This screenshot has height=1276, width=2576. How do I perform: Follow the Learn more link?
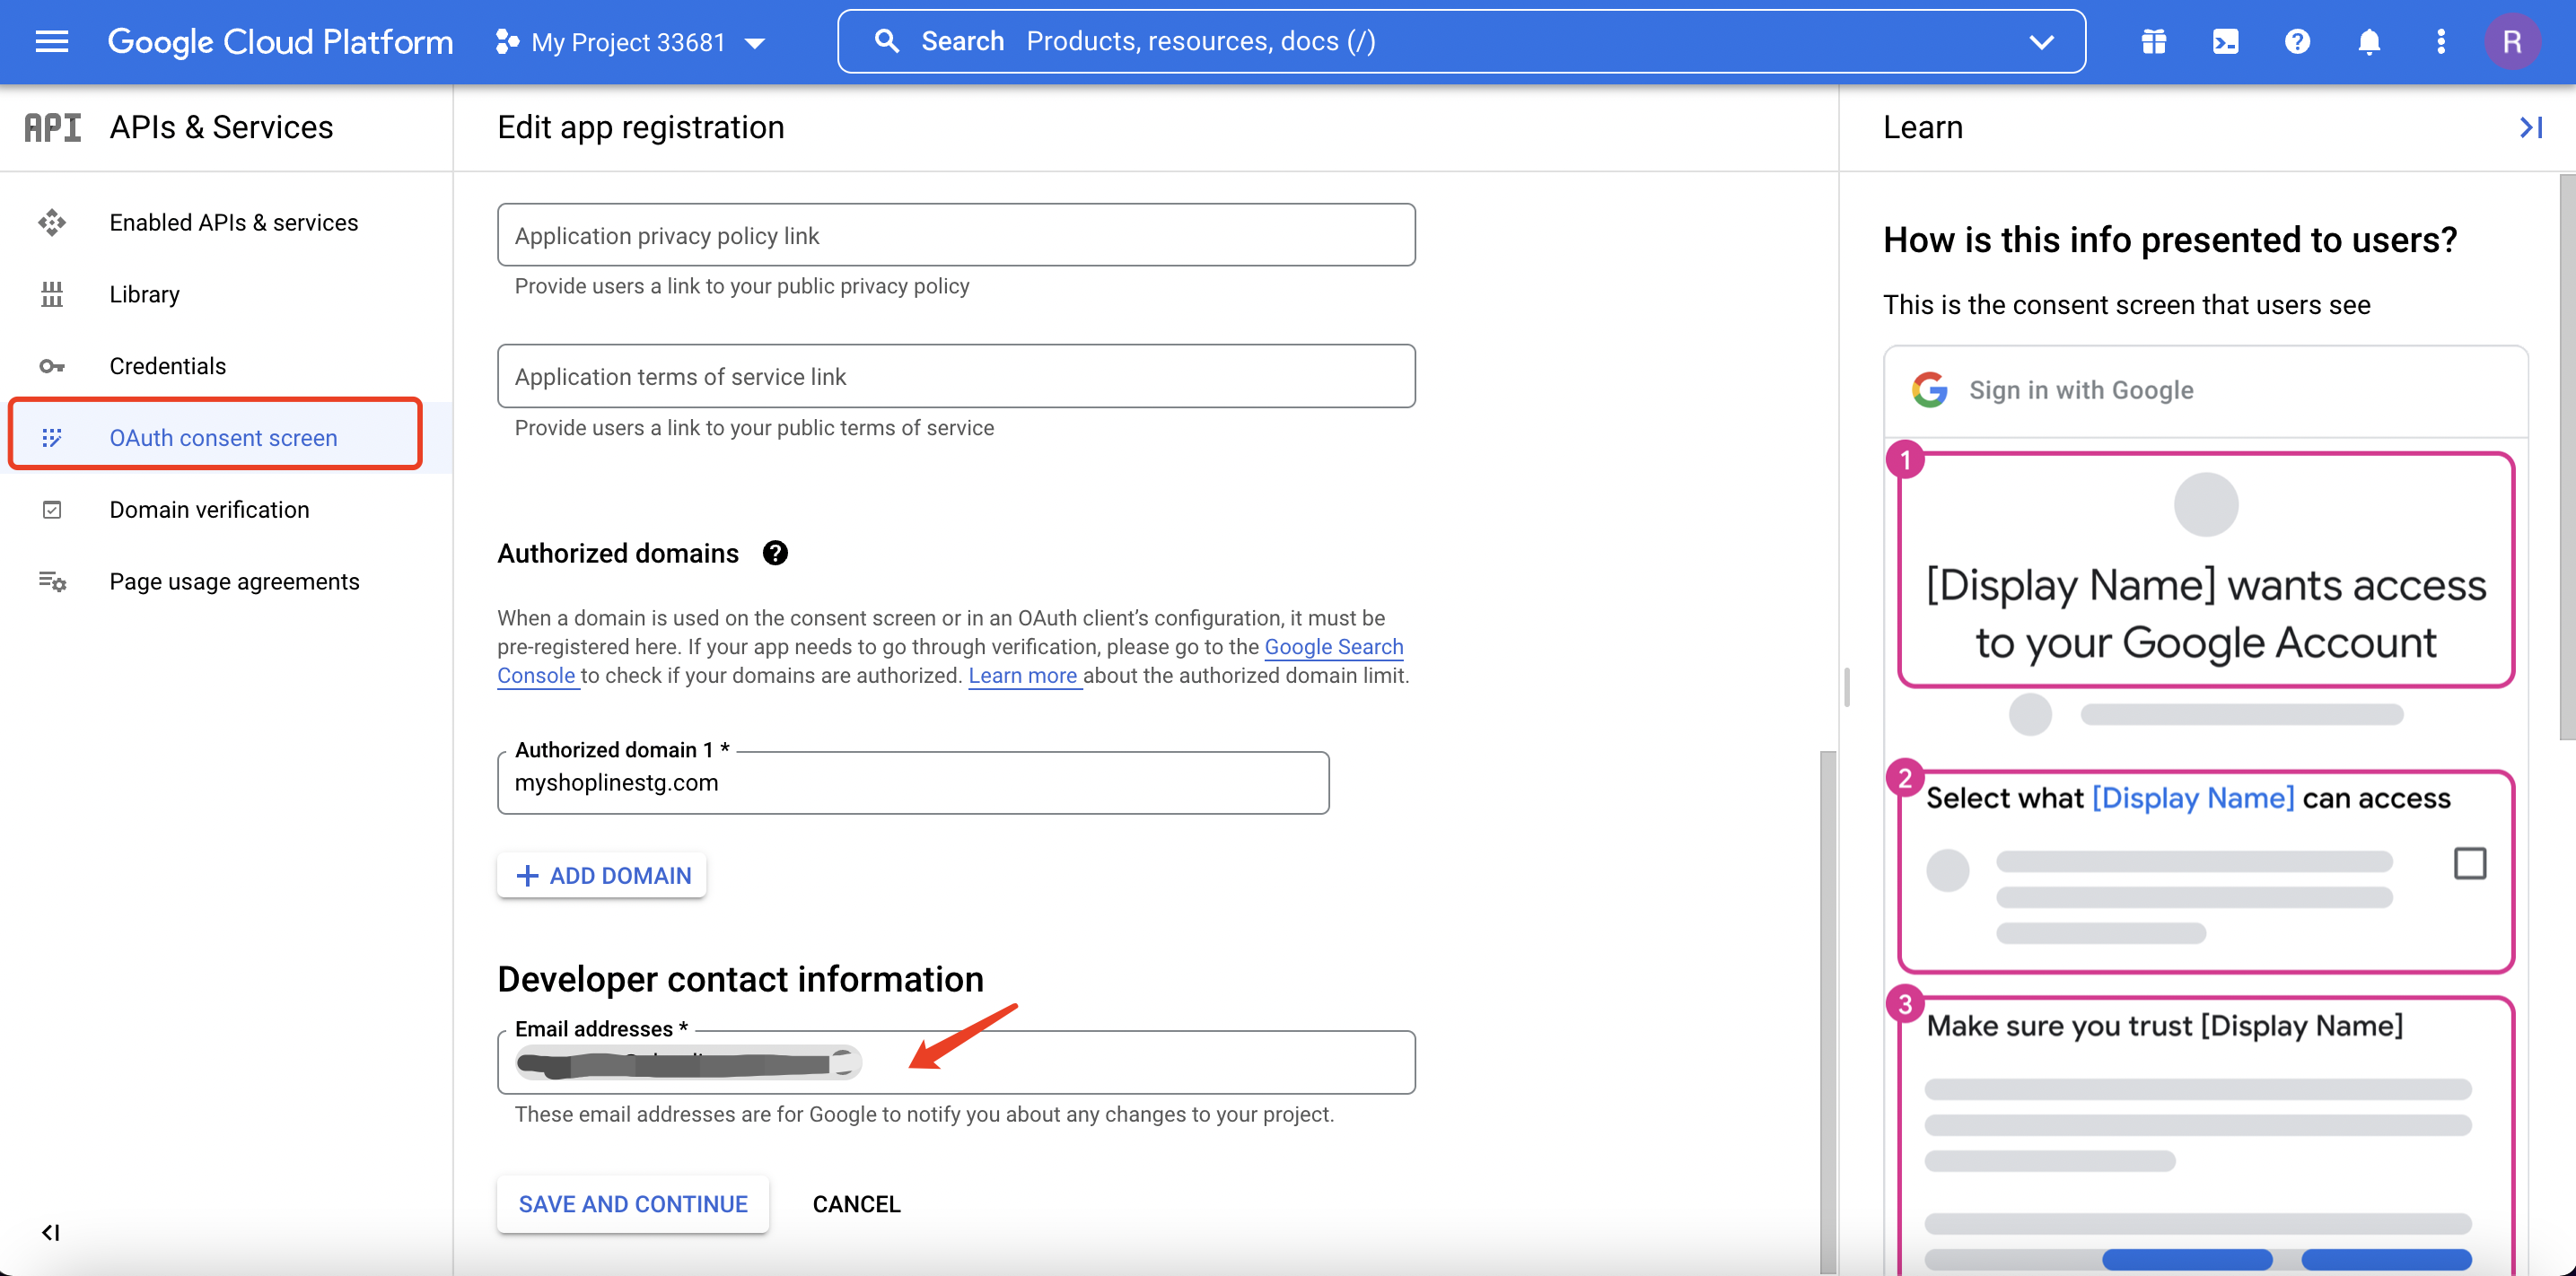(x=1022, y=676)
